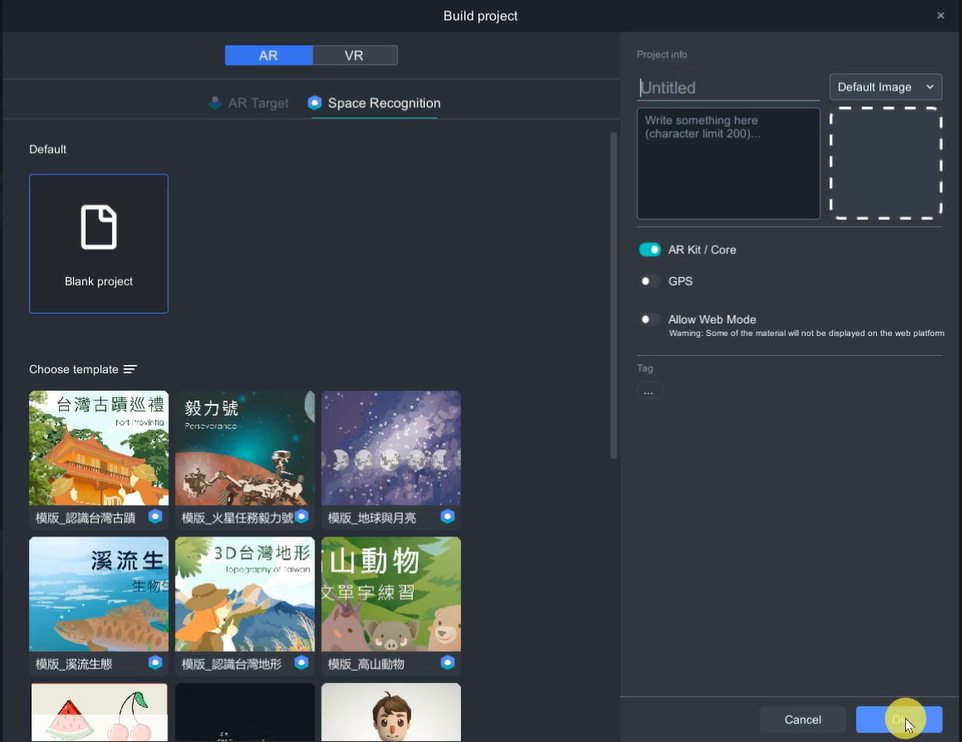Click badge icon on 模版_認識台灣古蹟 template
The height and width of the screenshot is (742, 962).
click(155, 517)
